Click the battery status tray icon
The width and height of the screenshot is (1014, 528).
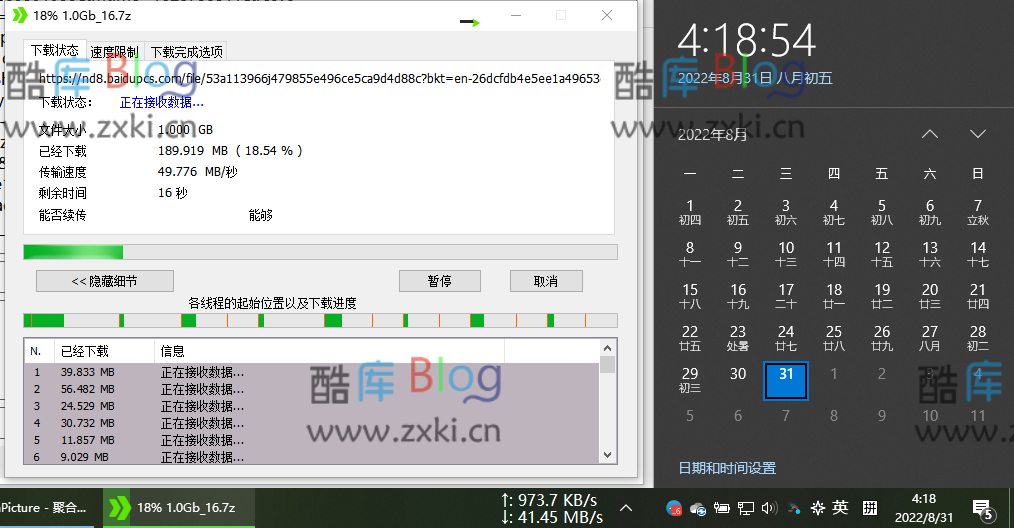click(721, 508)
